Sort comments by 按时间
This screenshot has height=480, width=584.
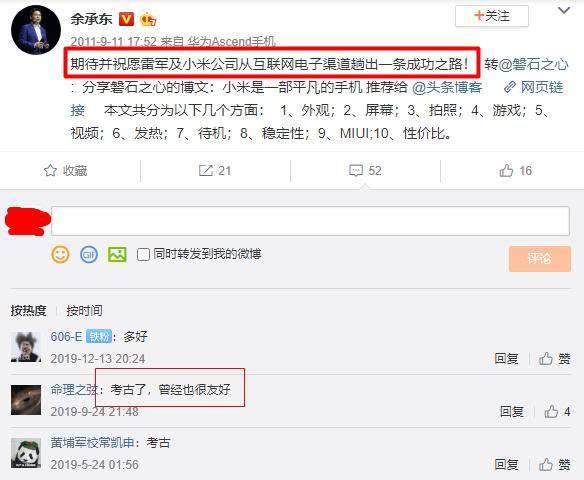tap(85, 310)
